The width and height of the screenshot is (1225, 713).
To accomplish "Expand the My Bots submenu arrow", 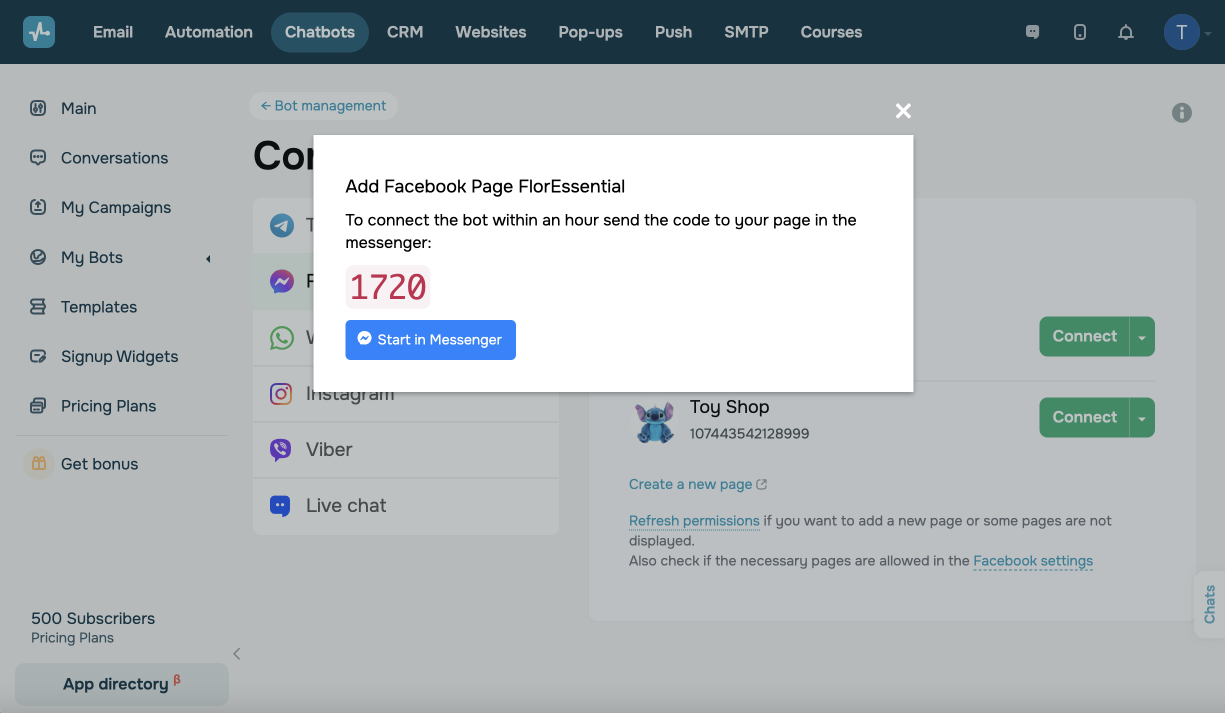I will pyautogui.click(x=208, y=259).
